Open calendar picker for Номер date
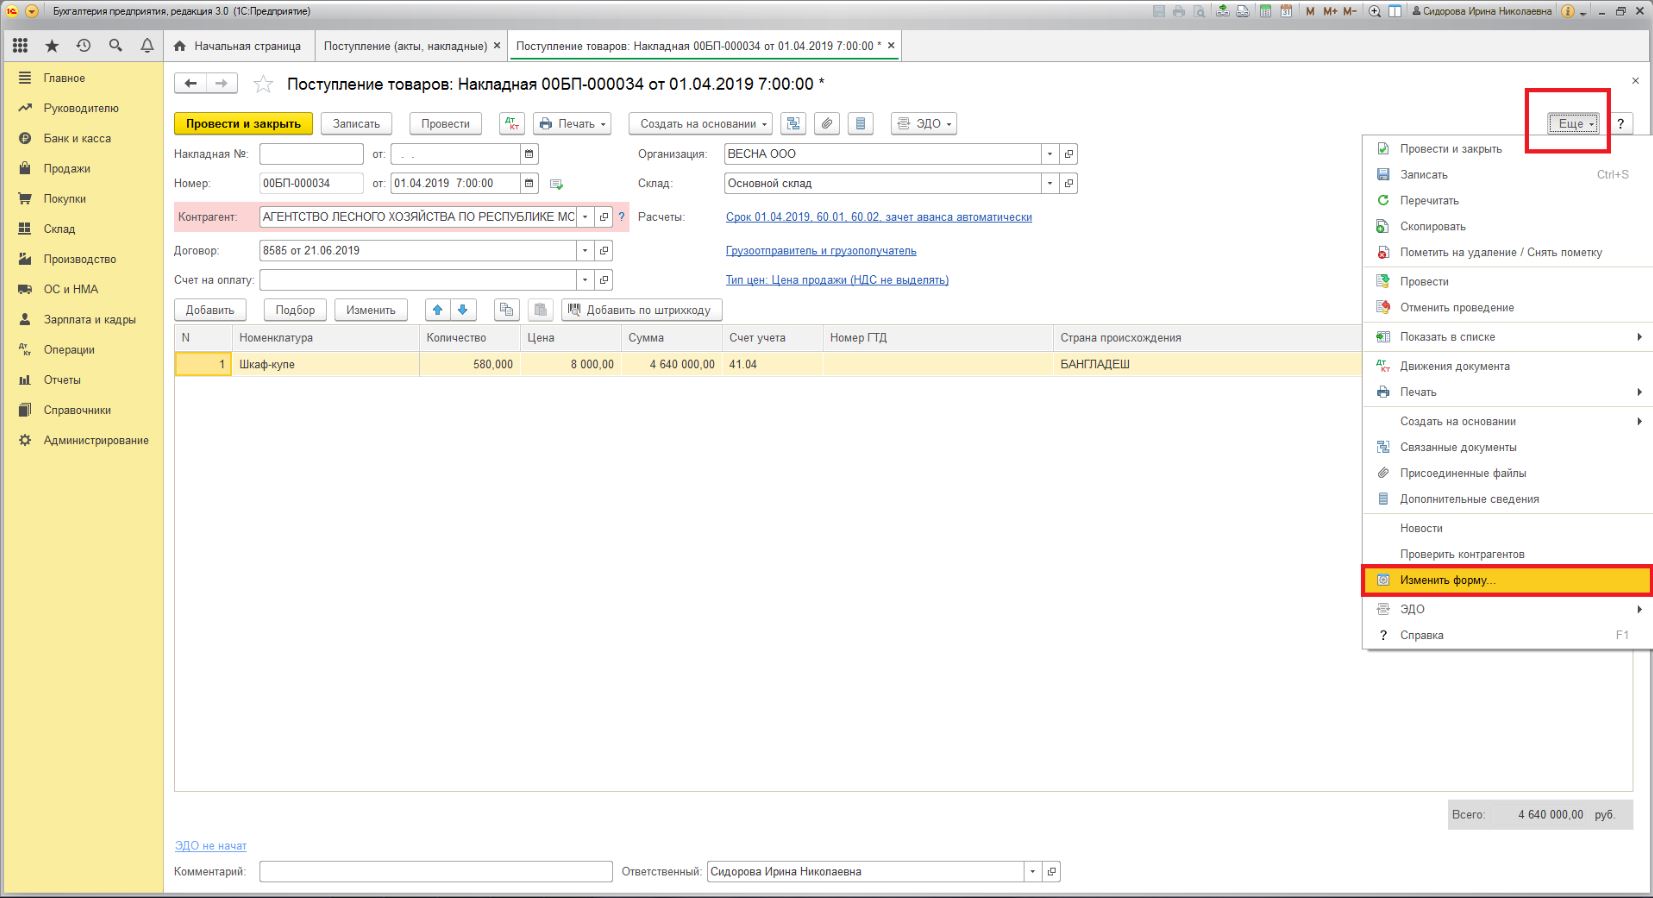Image resolution: width=1653 pixels, height=898 pixels. pyautogui.click(x=529, y=183)
